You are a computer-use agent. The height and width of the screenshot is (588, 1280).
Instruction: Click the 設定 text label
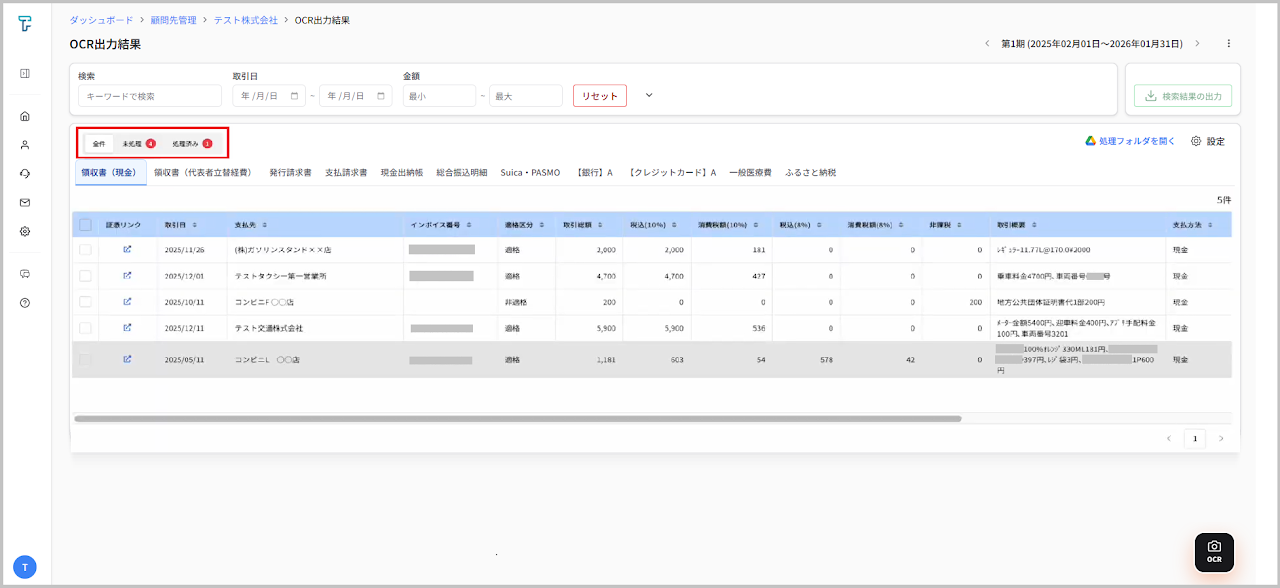[x=1215, y=141]
